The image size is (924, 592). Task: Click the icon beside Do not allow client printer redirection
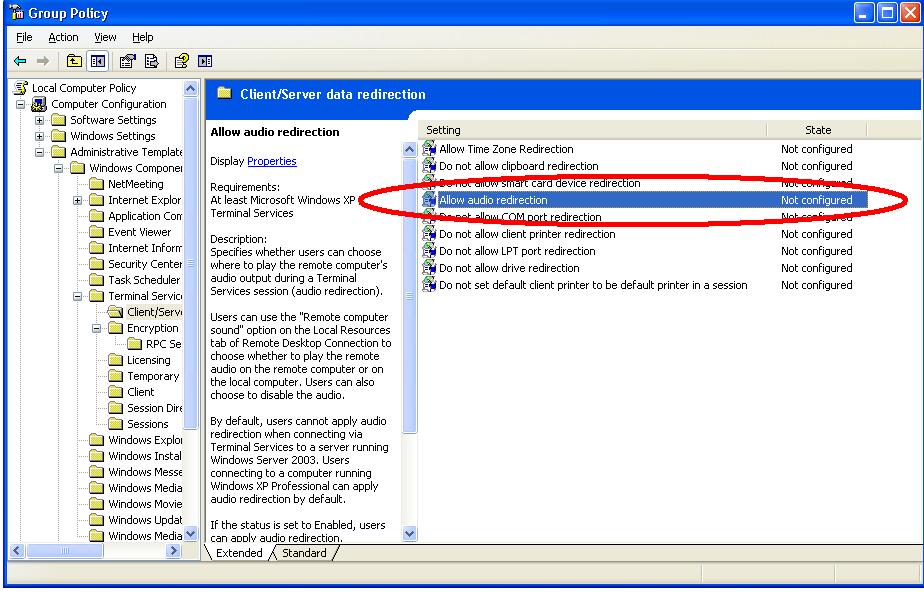(x=429, y=234)
